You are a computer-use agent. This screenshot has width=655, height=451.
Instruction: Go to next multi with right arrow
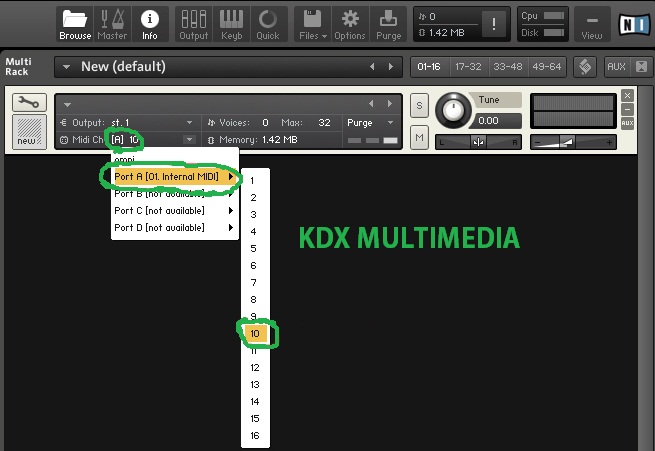pos(391,67)
